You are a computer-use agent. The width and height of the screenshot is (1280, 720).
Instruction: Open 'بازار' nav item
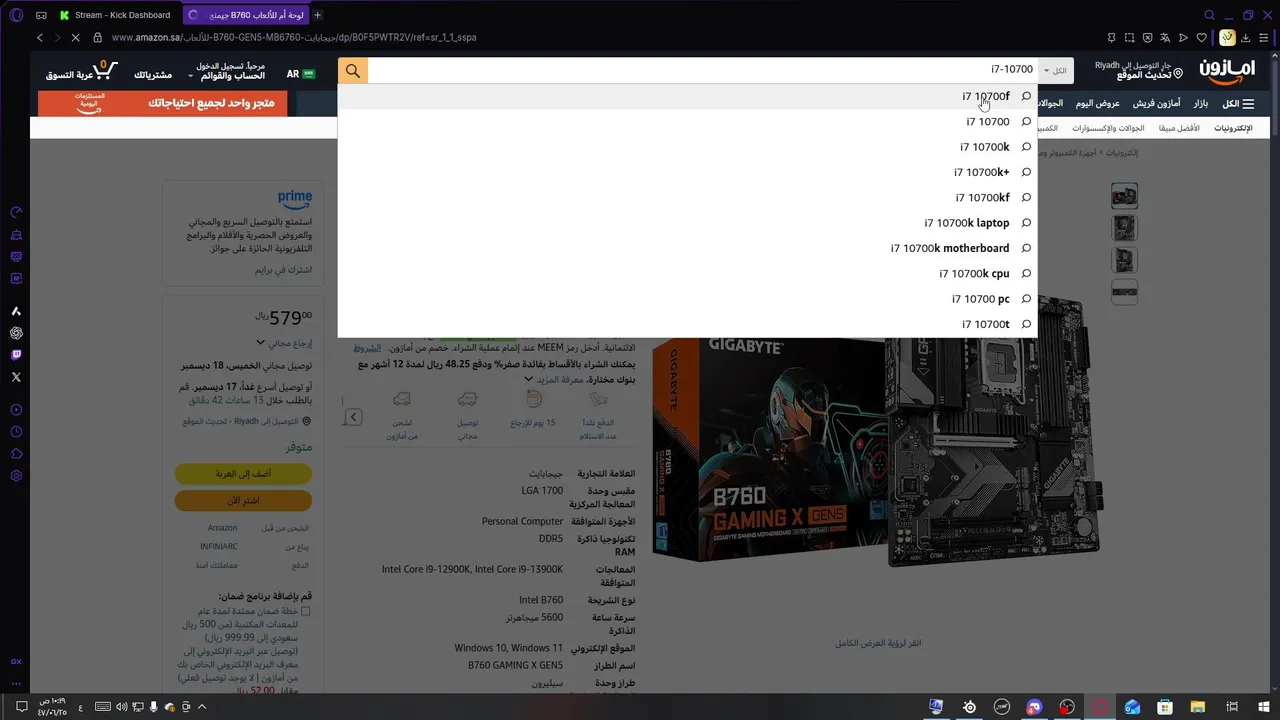tap(1201, 104)
